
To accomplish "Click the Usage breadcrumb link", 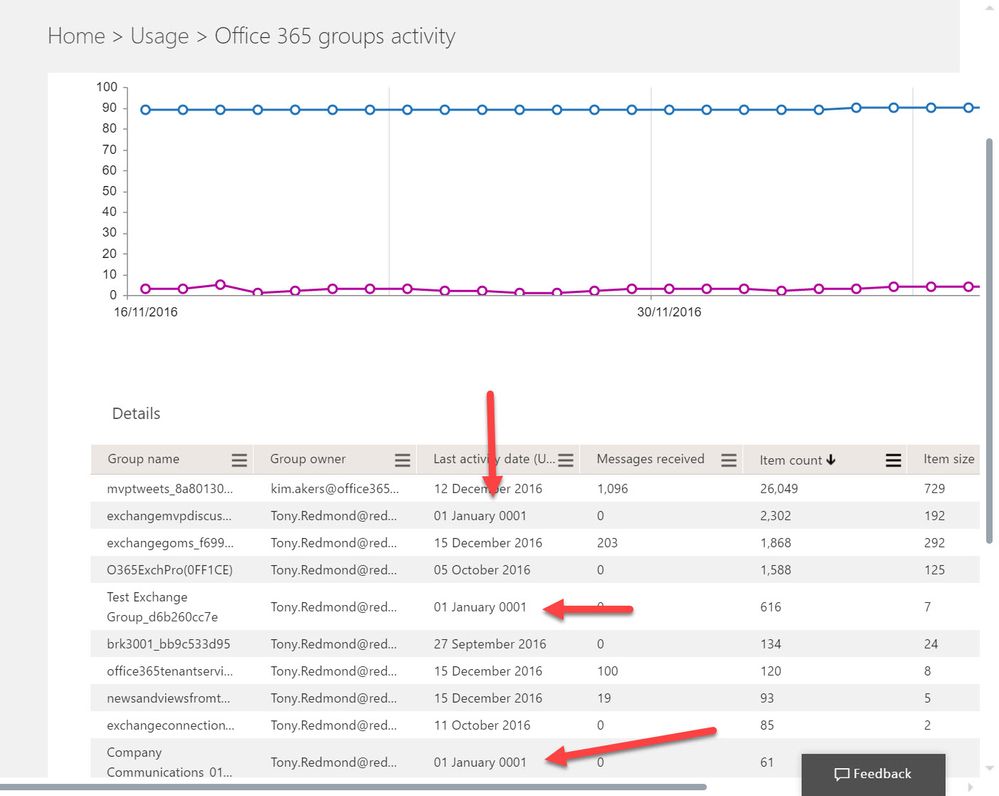I will pos(160,35).
